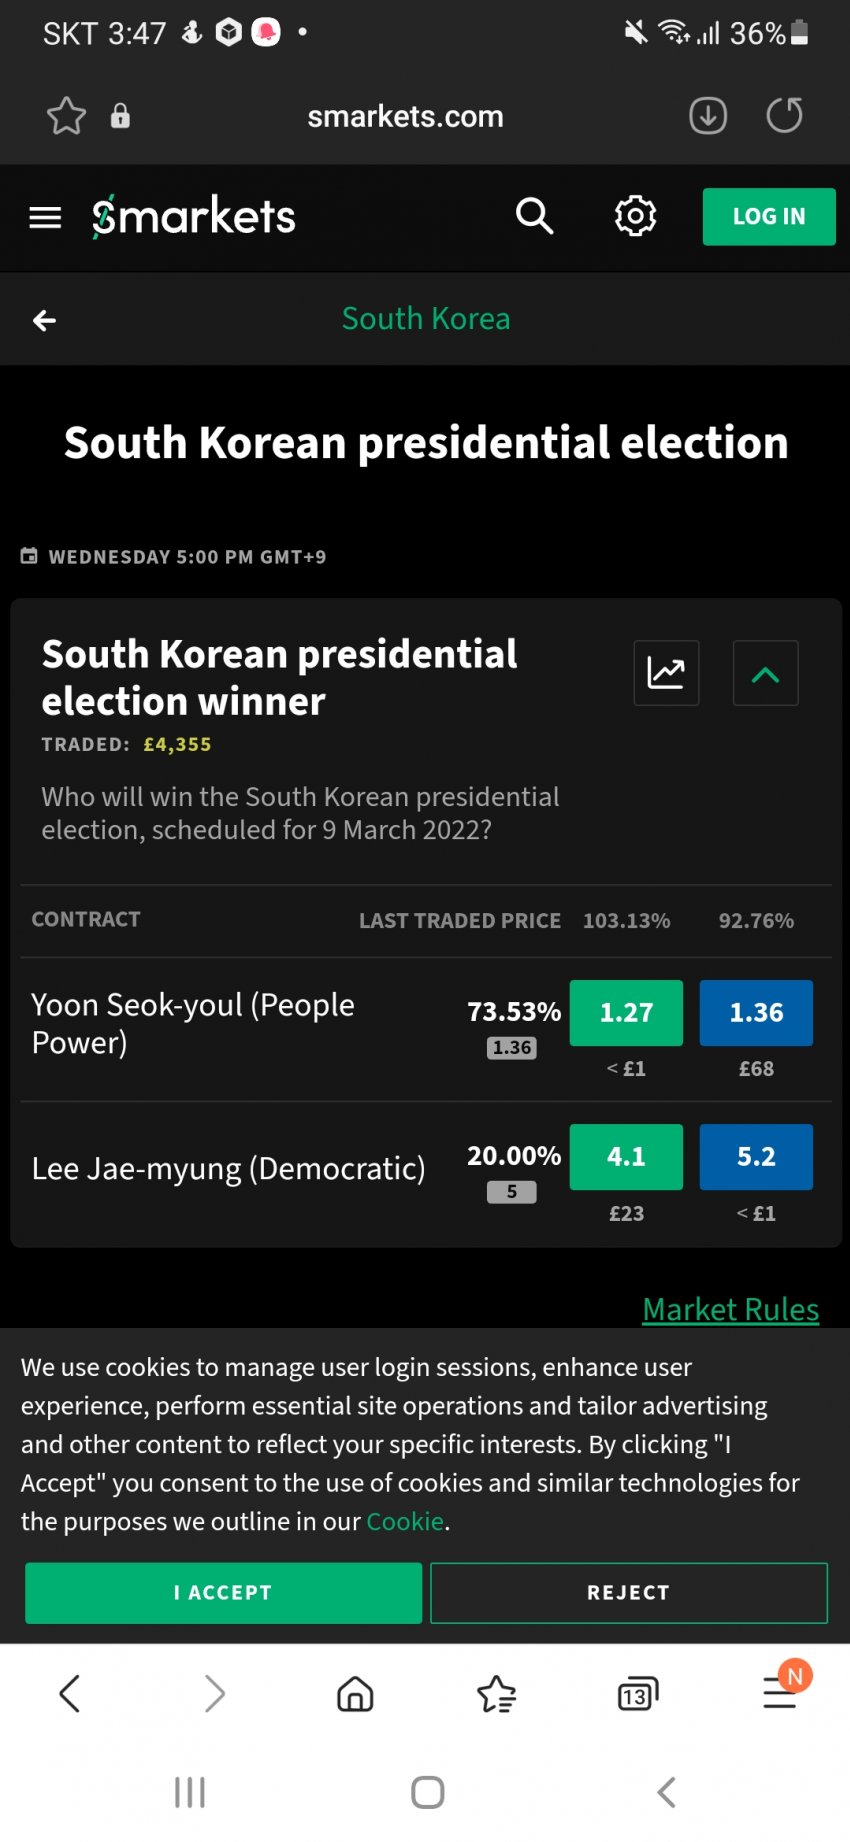Go back using the left arrow
The width and height of the screenshot is (850, 1842).
[x=44, y=320]
